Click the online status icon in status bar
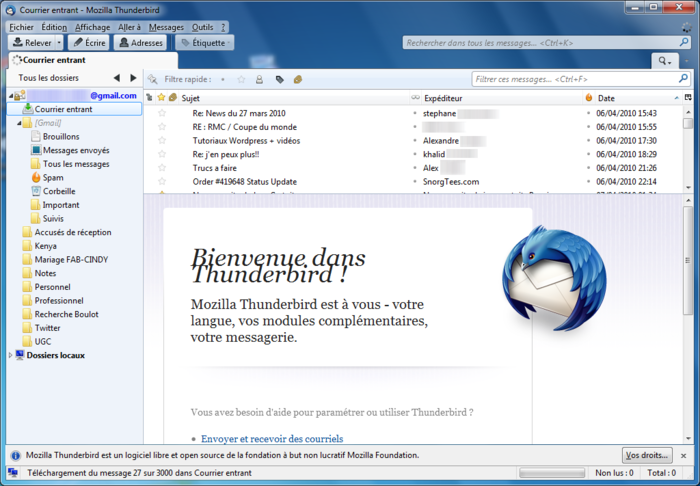700x486 pixels. pyautogui.click(x=13, y=473)
